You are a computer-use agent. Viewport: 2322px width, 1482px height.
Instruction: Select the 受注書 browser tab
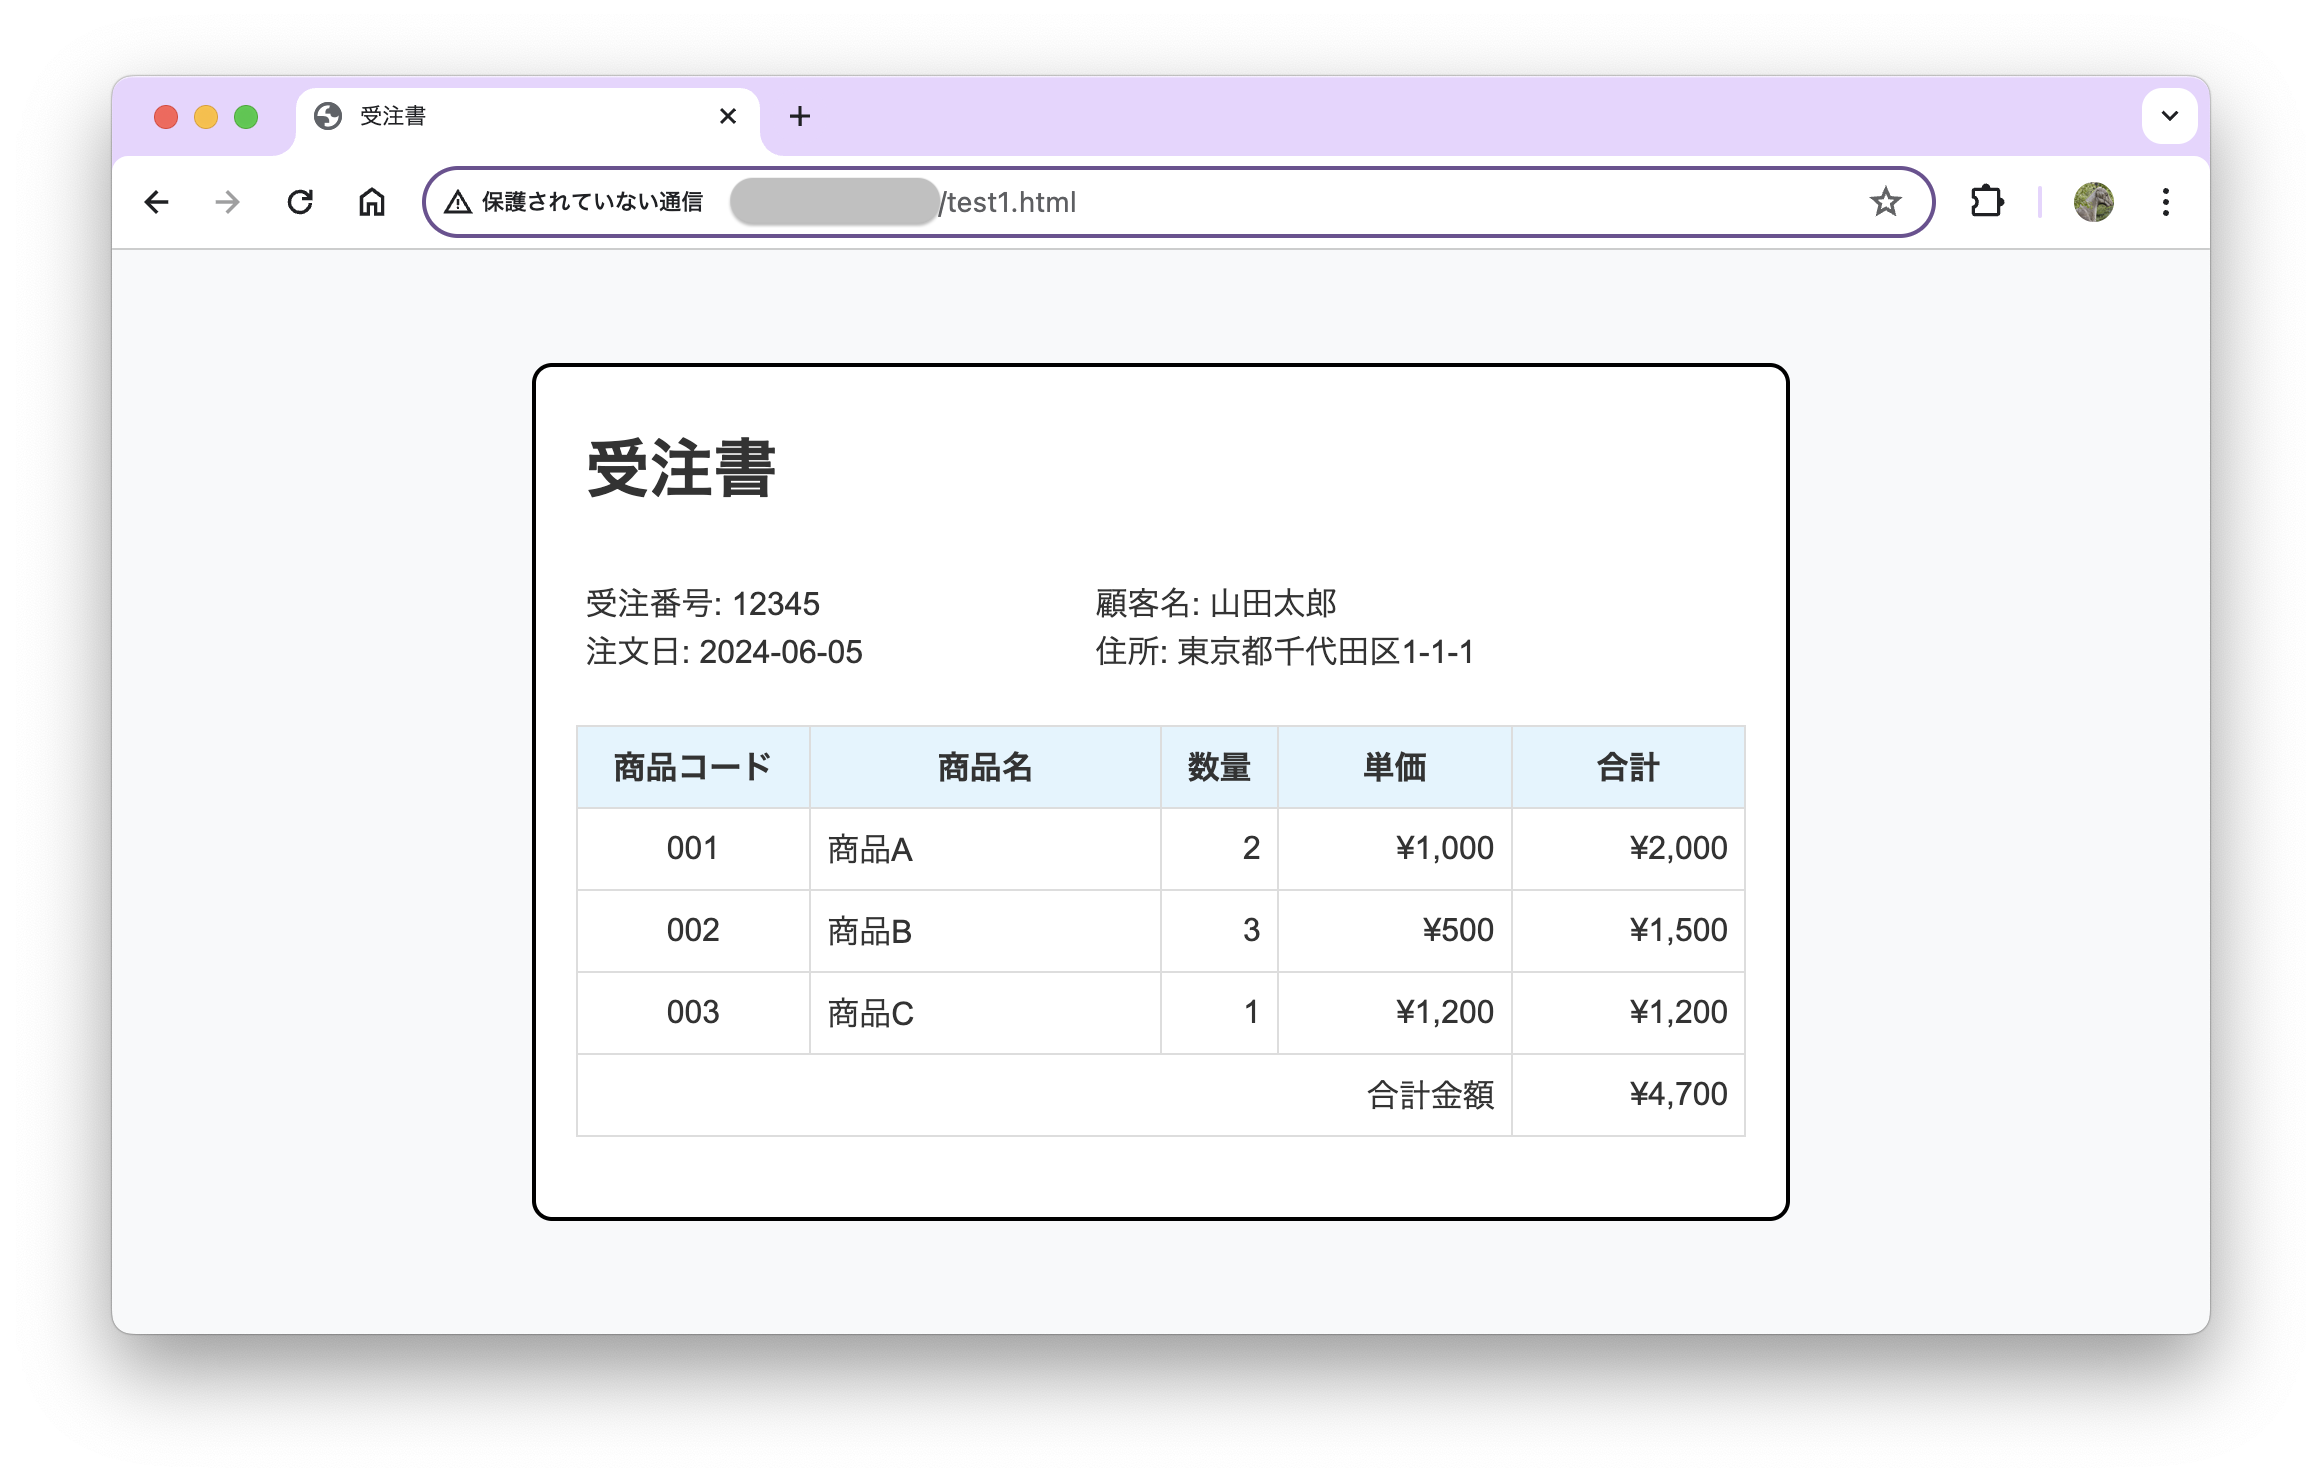point(500,116)
